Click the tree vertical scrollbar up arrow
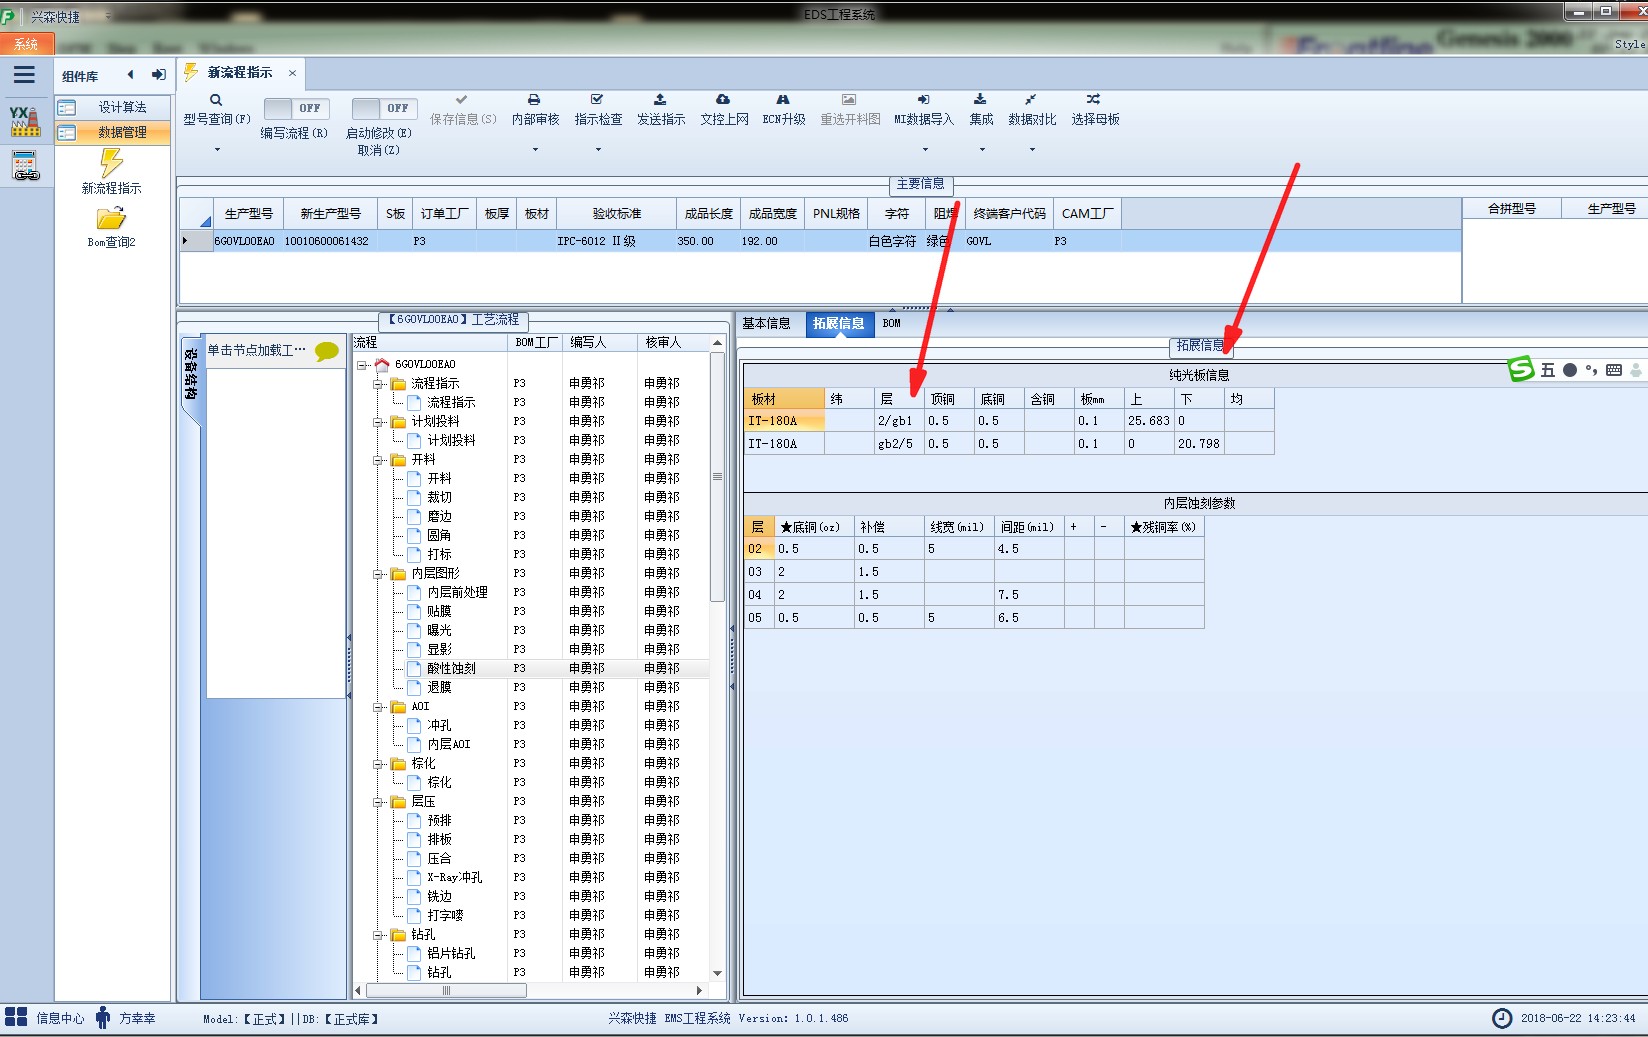Image resolution: width=1648 pixels, height=1037 pixels. 717,343
